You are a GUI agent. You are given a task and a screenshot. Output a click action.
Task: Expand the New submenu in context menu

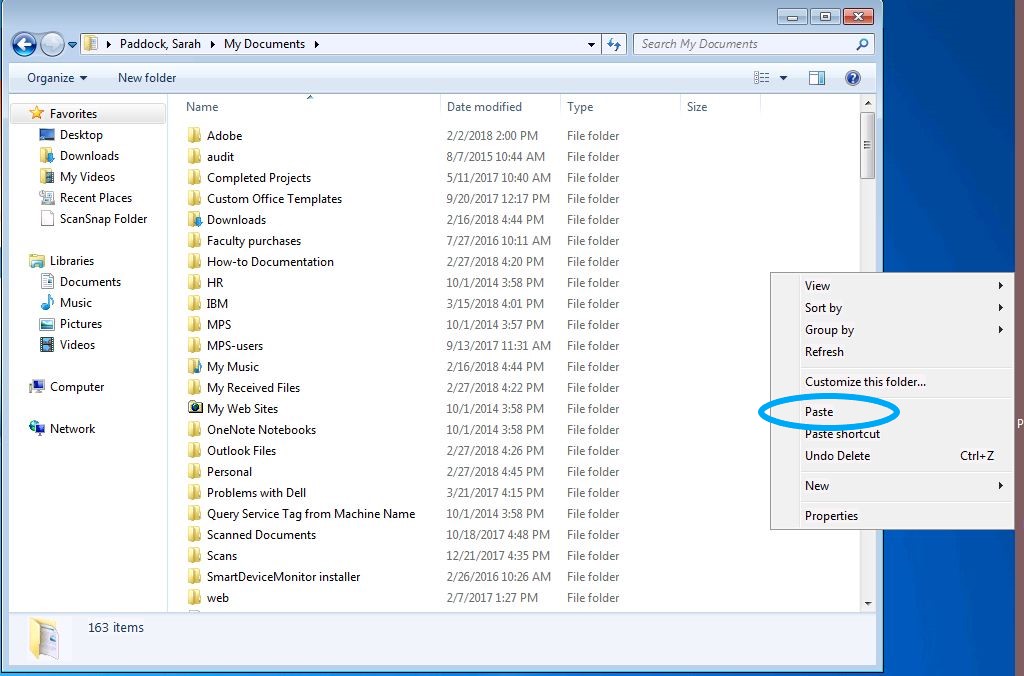pyautogui.click(x=891, y=485)
